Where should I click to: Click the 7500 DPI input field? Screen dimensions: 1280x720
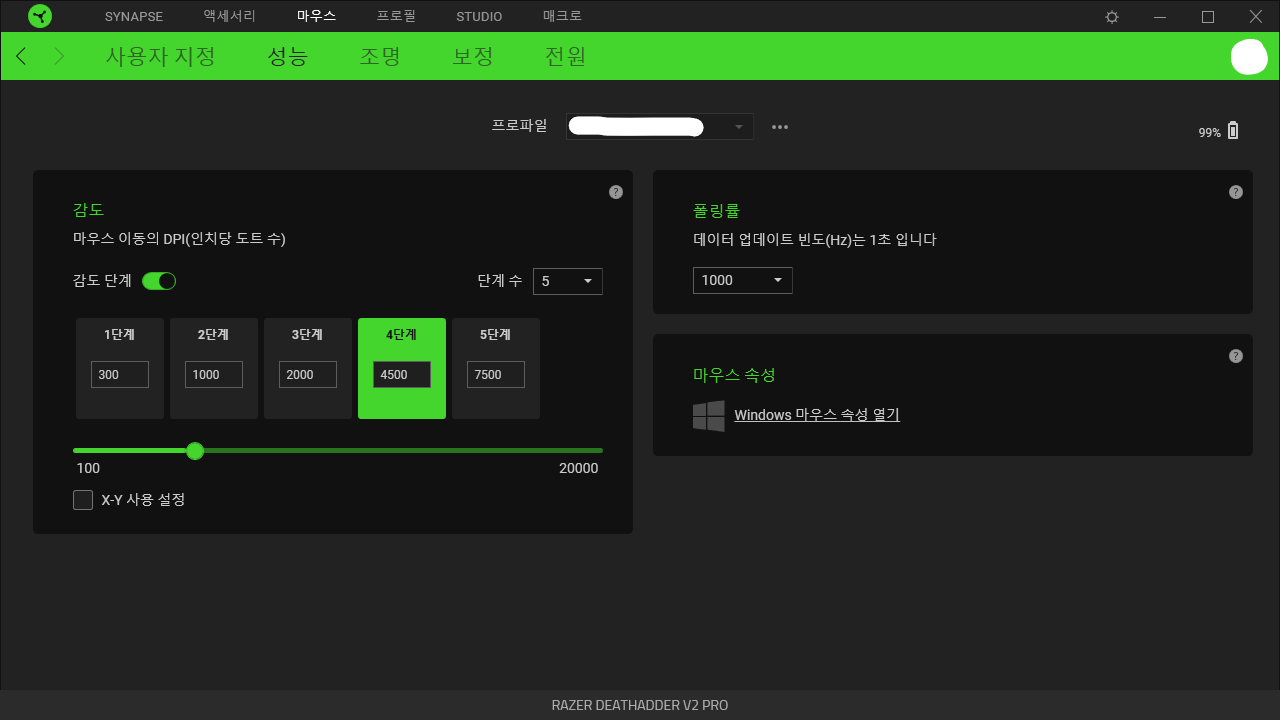[x=496, y=374]
